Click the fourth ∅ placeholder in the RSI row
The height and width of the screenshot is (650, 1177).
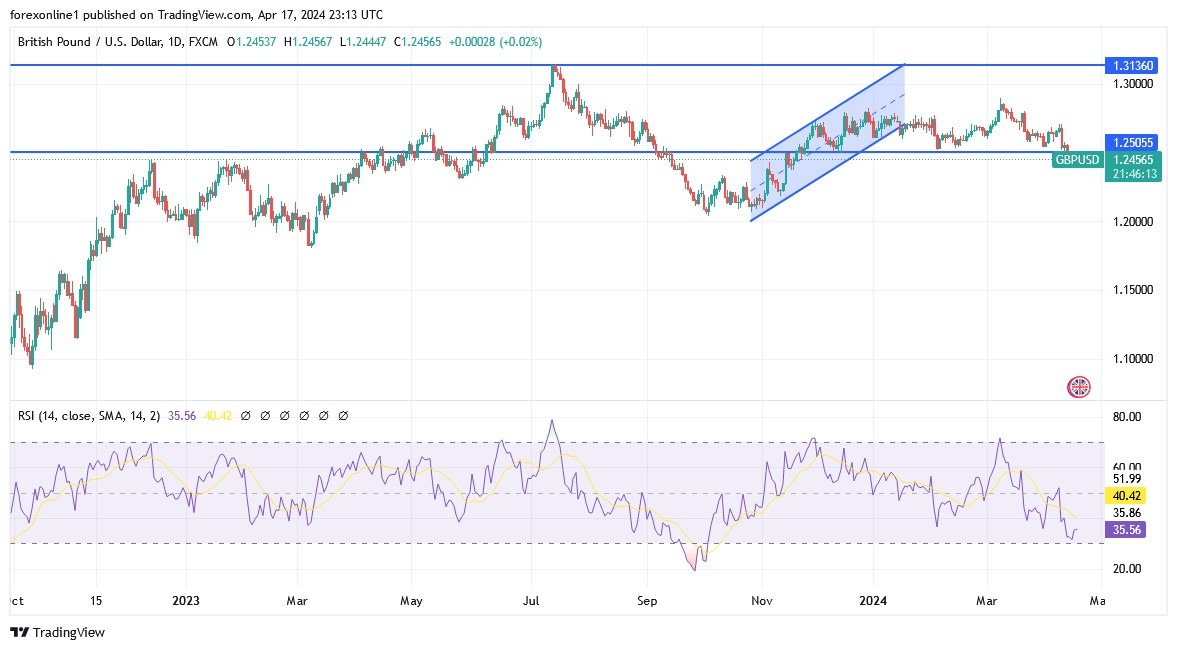(x=304, y=415)
